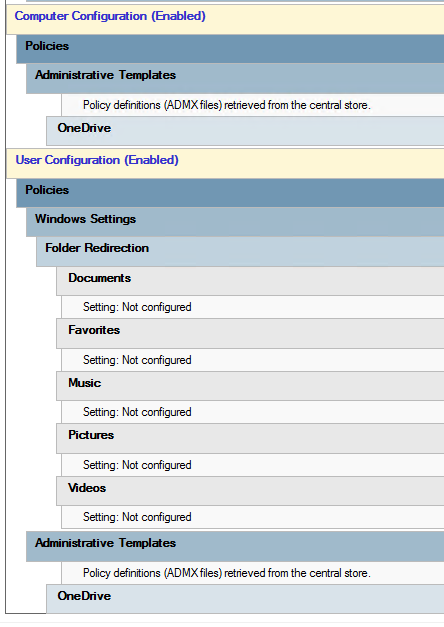Select ADMX central store note under User Configuration
This screenshot has width=444, height=627.
(227, 573)
